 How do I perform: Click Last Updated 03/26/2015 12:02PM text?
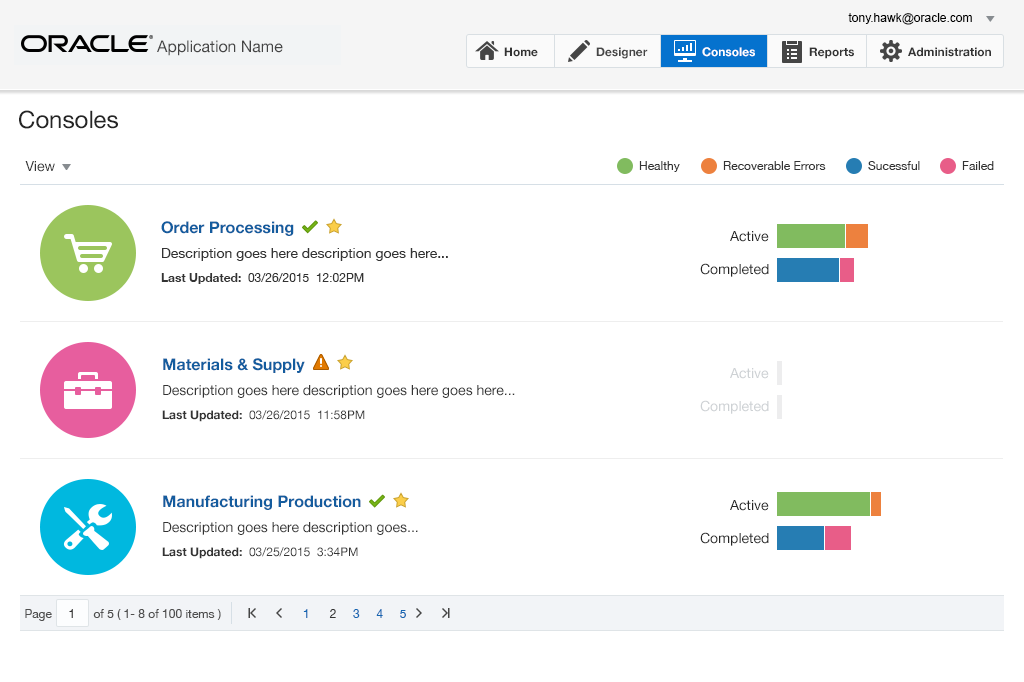pos(263,278)
